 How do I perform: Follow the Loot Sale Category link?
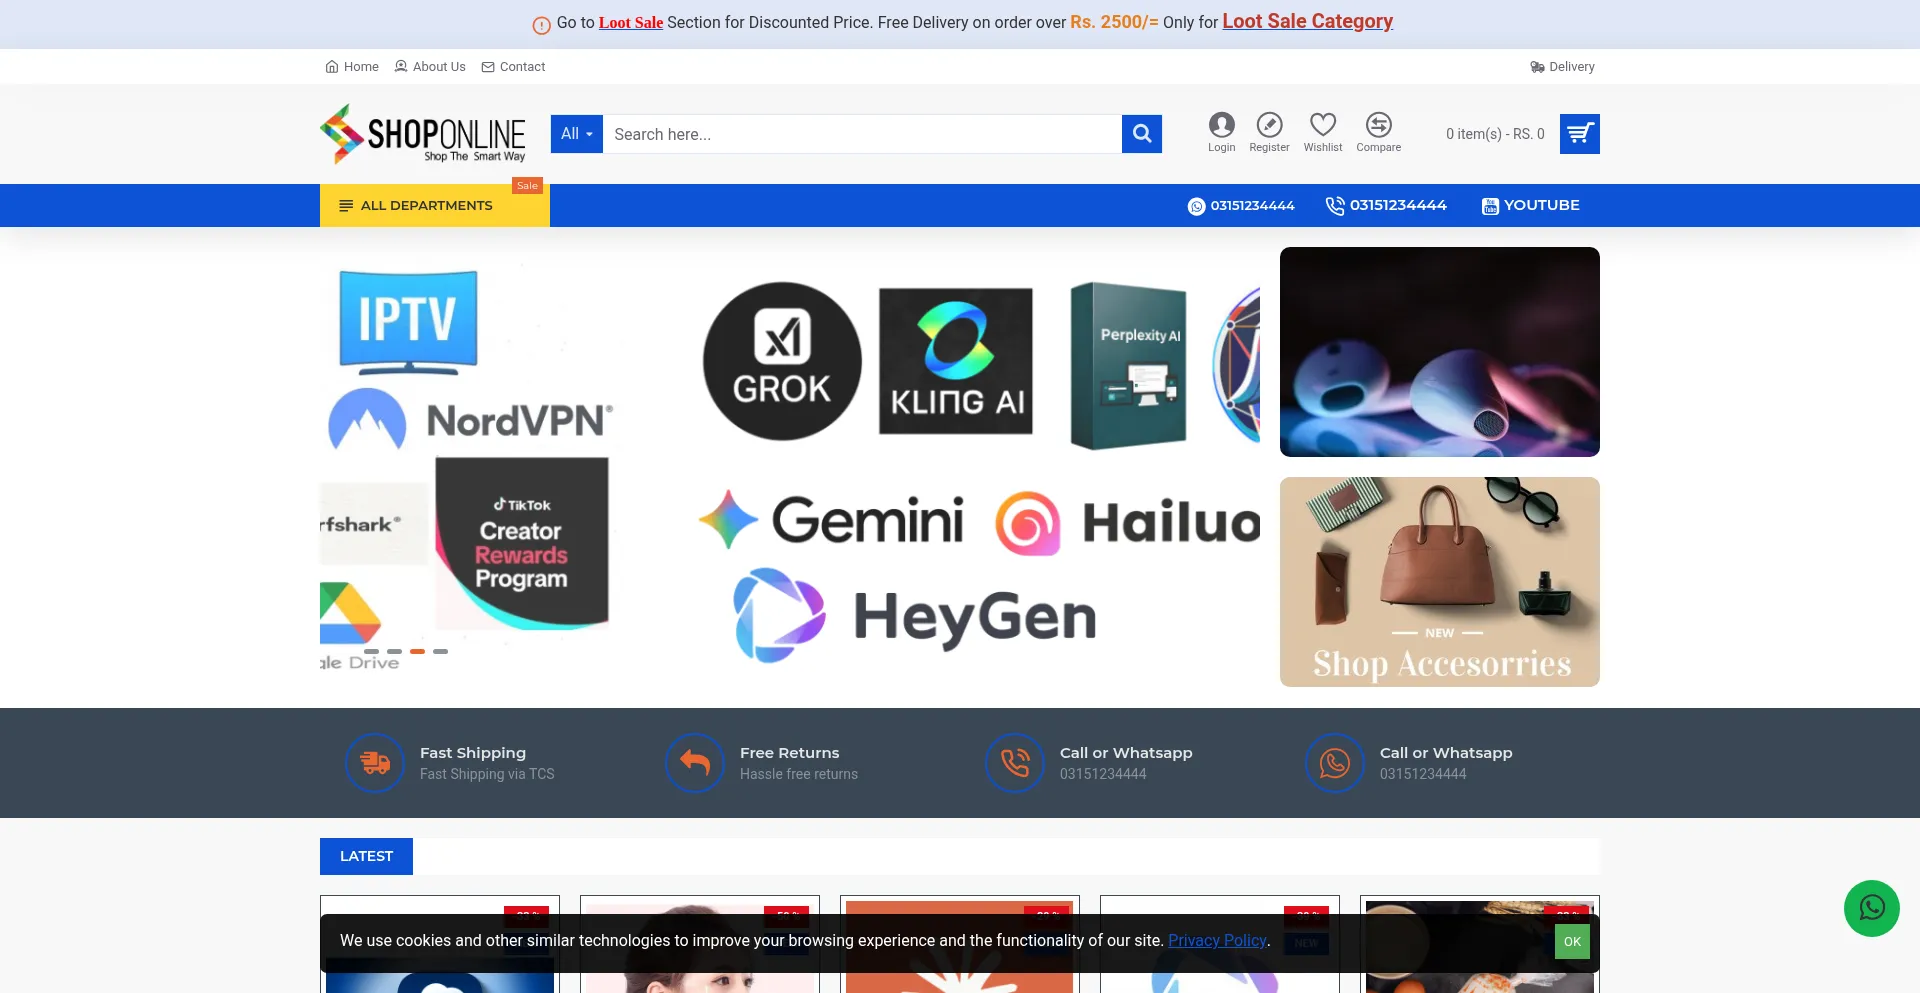click(1307, 22)
